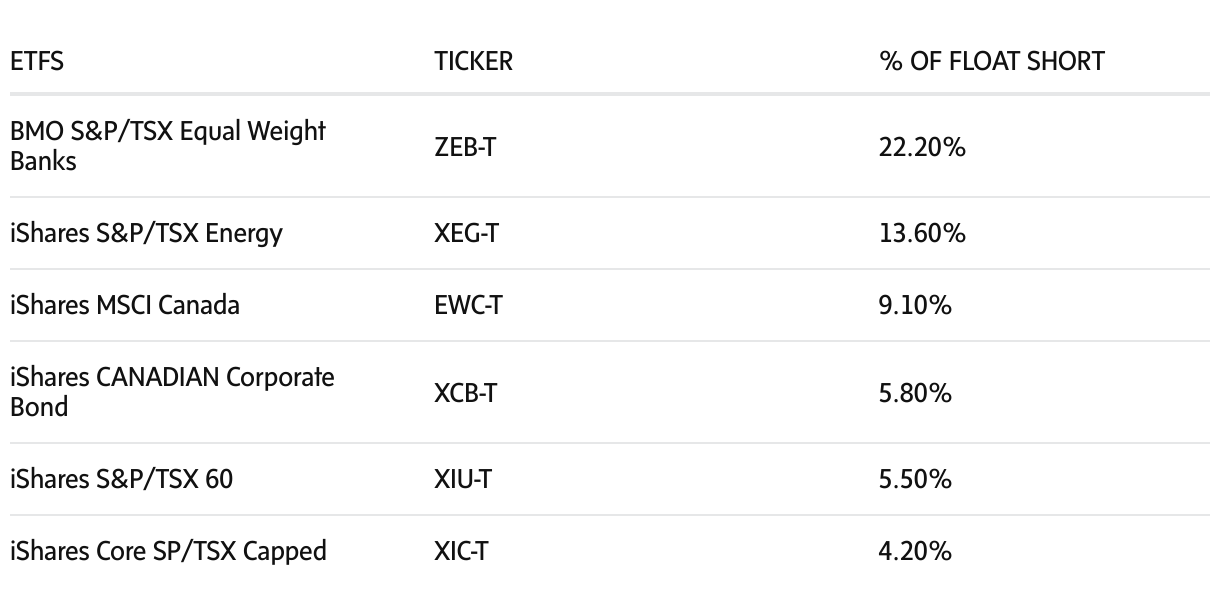Click iShares MSCI Canada name

tap(125, 305)
